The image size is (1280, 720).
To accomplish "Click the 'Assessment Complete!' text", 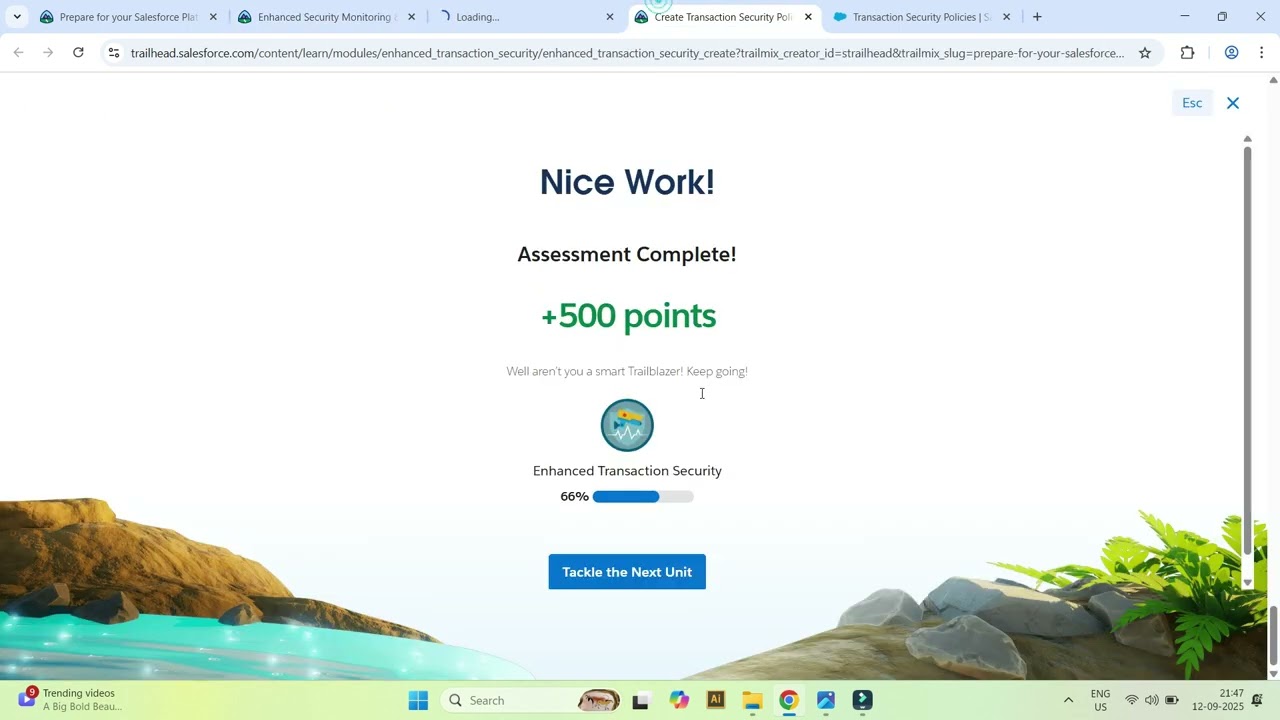I will point(627,254).
